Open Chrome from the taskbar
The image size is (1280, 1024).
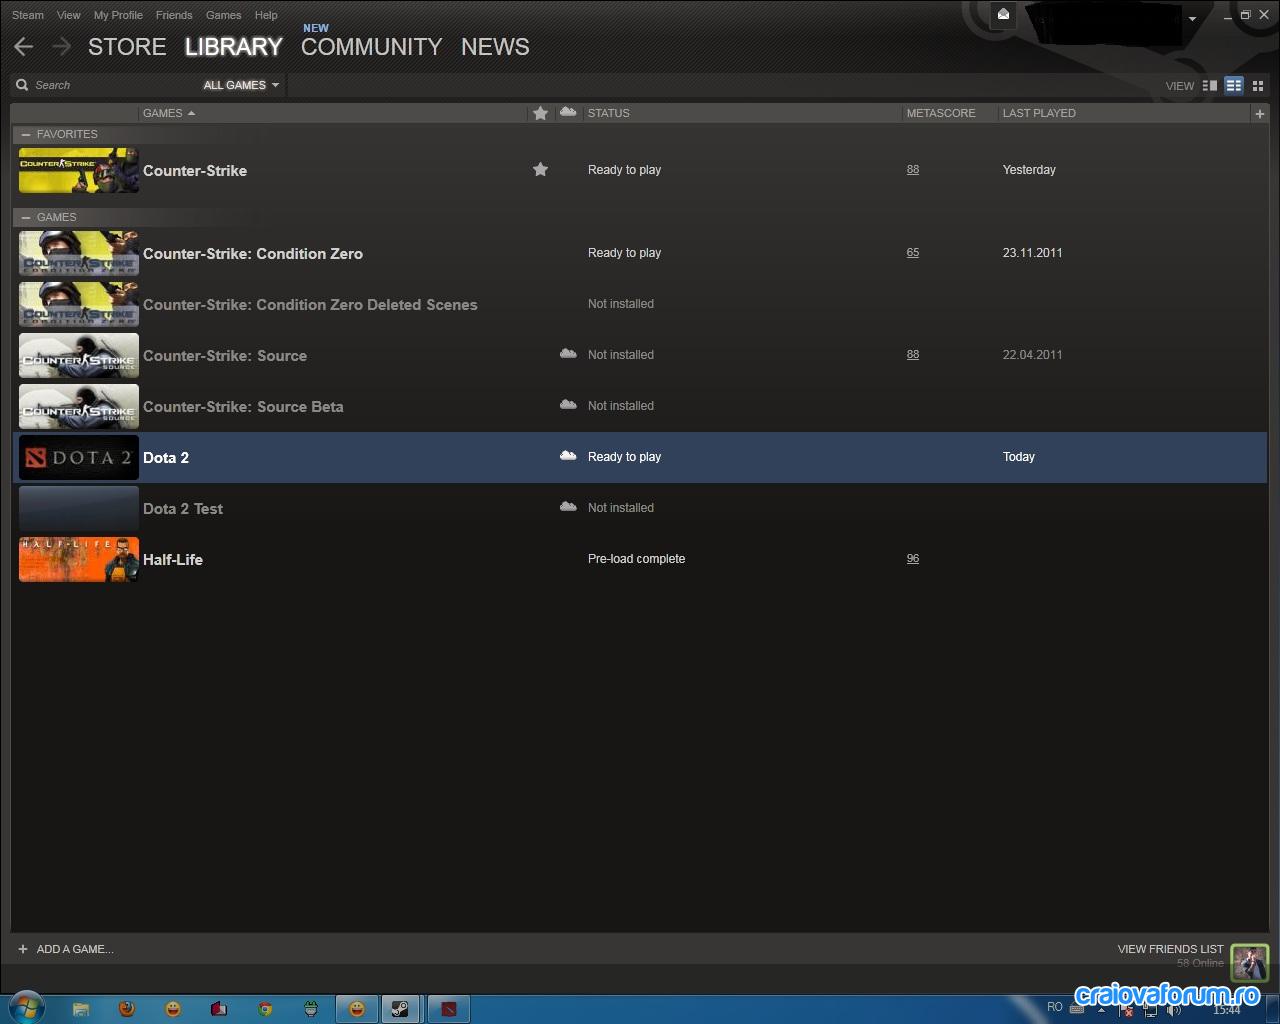[265, 1009]
